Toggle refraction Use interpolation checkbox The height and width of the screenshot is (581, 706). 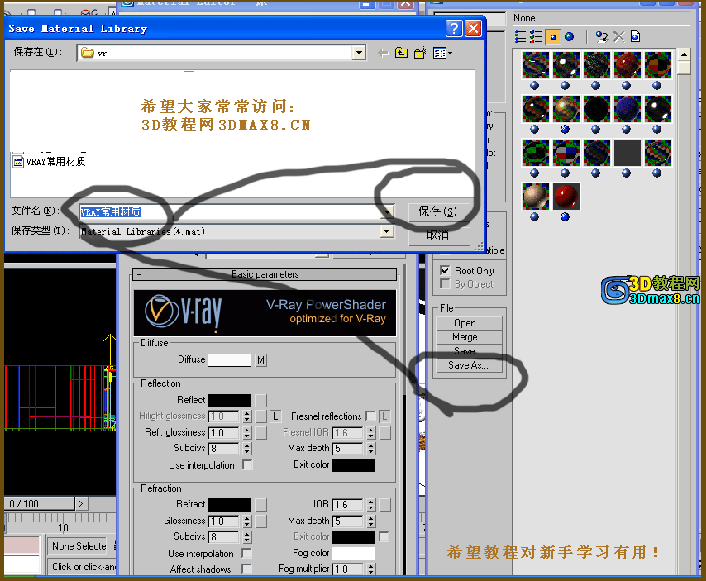tap(247, 553)
